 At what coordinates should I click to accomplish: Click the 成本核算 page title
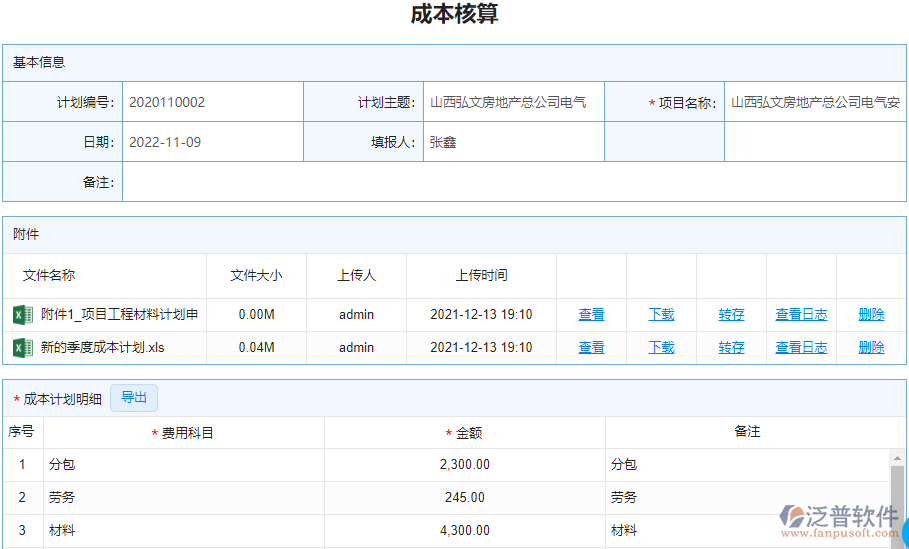point(454,14)
